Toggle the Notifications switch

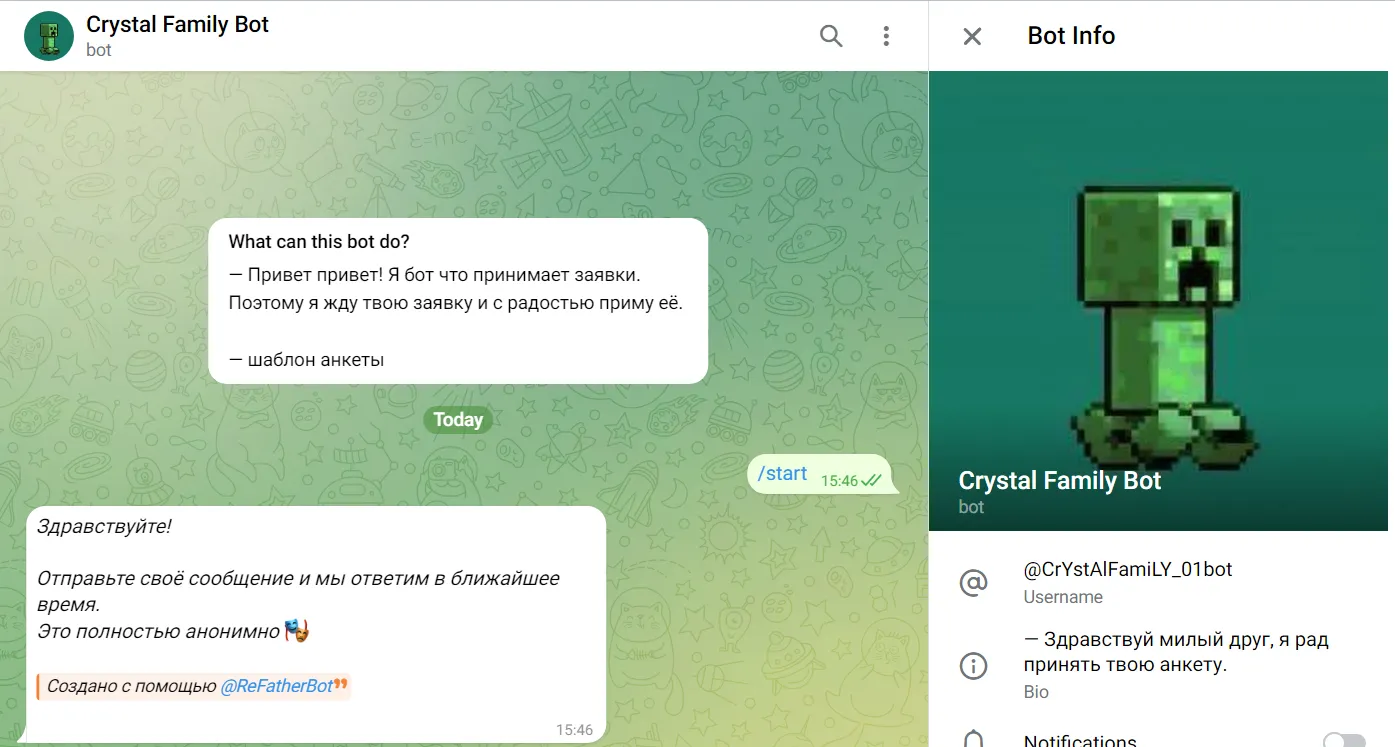1344,741
